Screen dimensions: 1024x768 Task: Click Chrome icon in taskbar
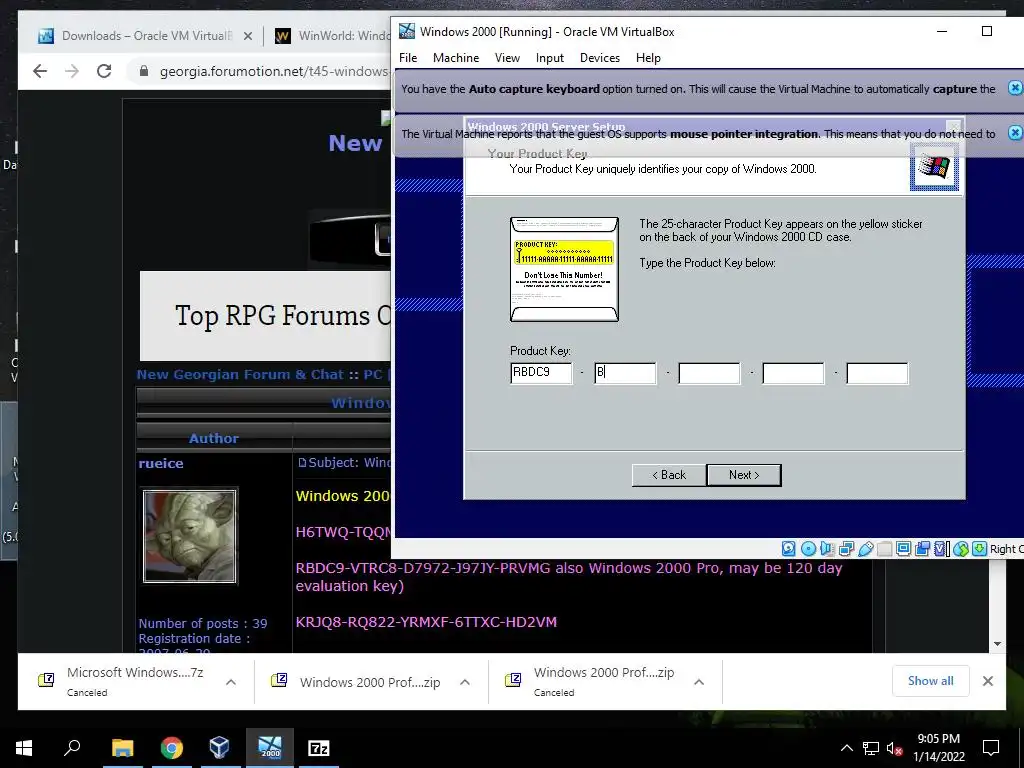(x=172, y=748)
